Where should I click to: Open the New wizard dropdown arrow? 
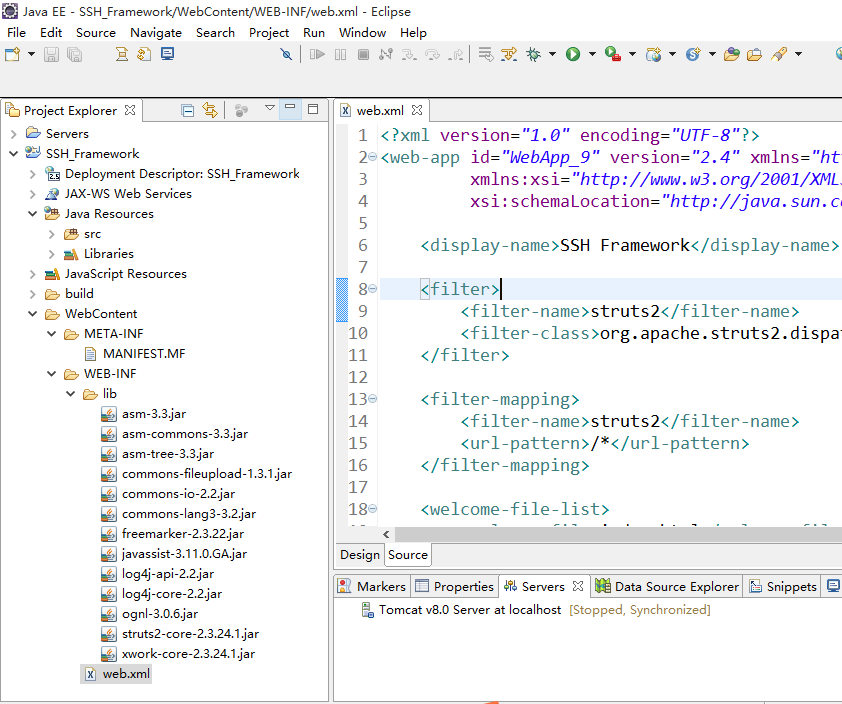tap(31, 54)
